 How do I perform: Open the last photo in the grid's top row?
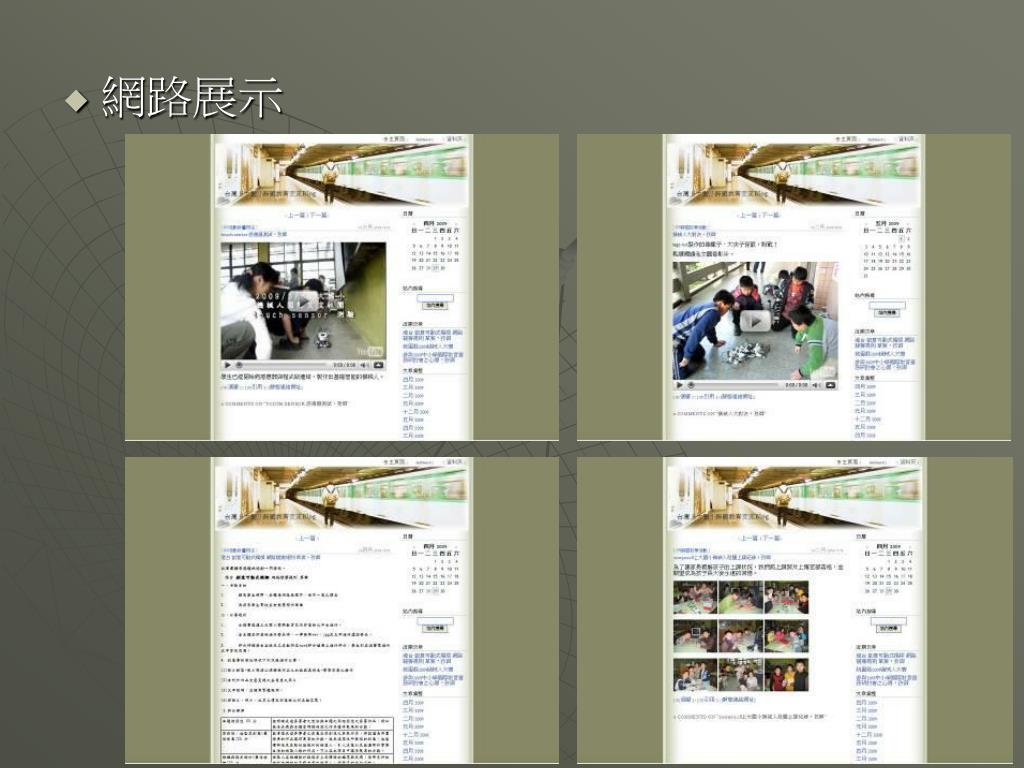click(x=786, y=598)
